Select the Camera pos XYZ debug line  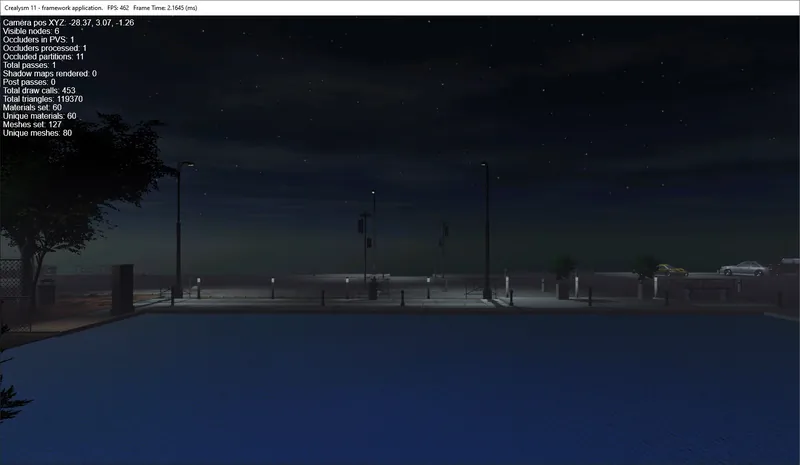[68, 22]
